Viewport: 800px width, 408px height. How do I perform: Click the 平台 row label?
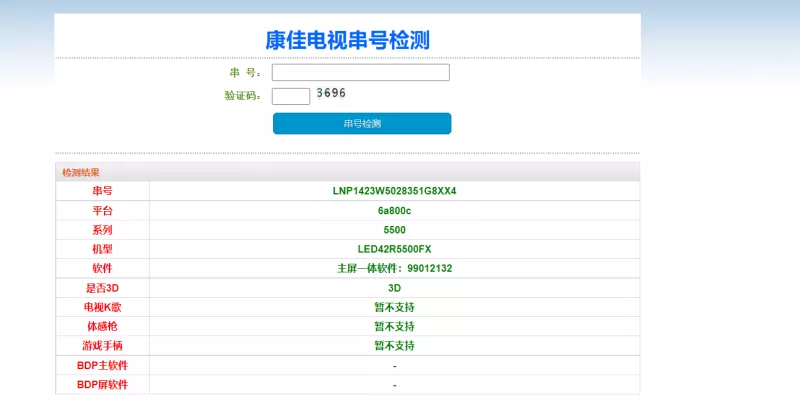coord(102,211)
